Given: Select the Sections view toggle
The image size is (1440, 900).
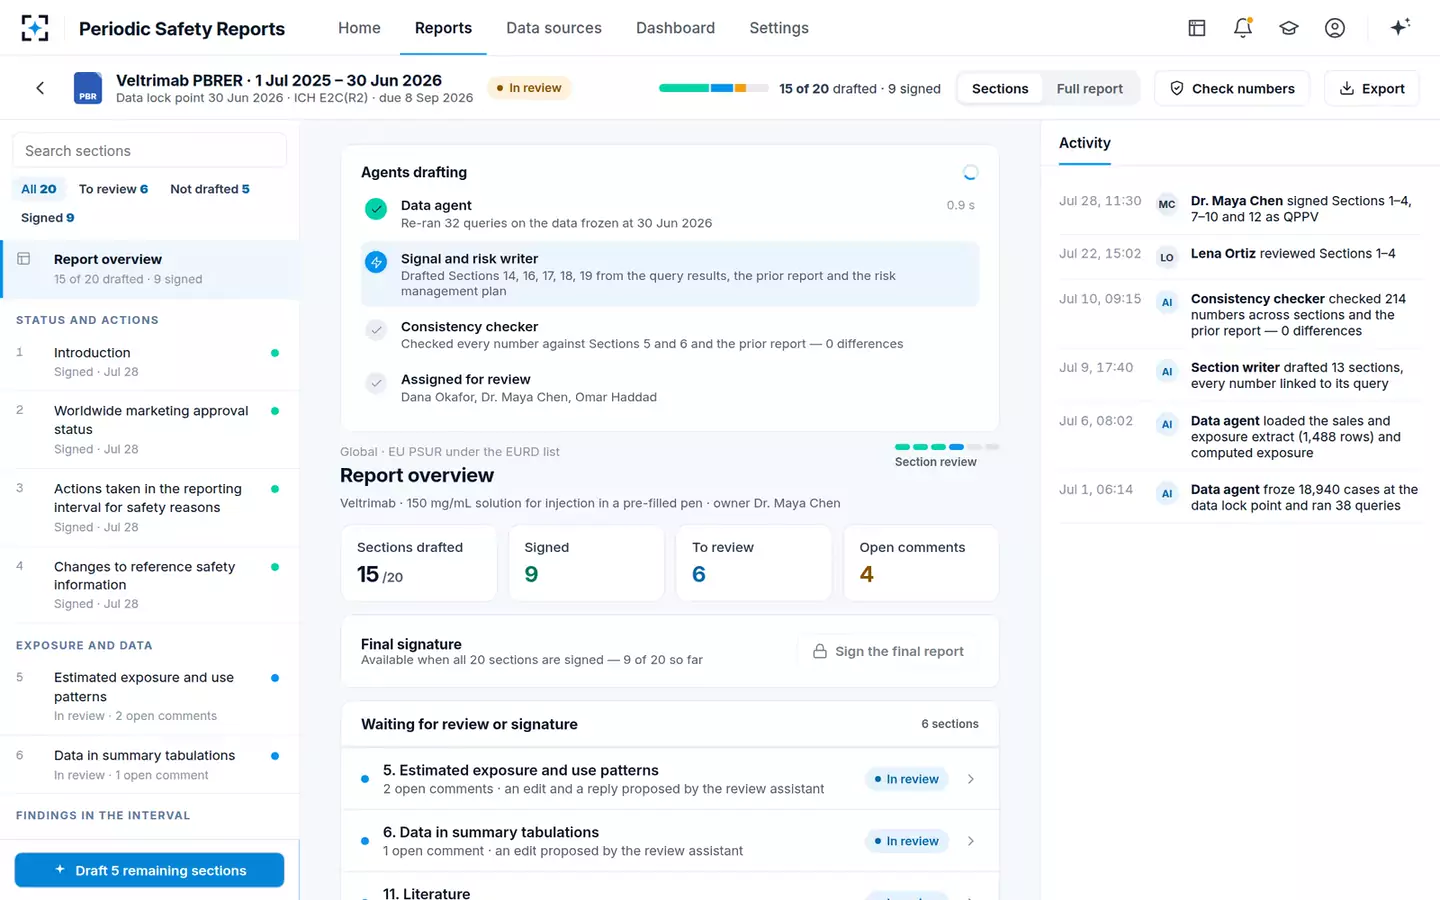Looking at the screenshot, I should 1000,88.
